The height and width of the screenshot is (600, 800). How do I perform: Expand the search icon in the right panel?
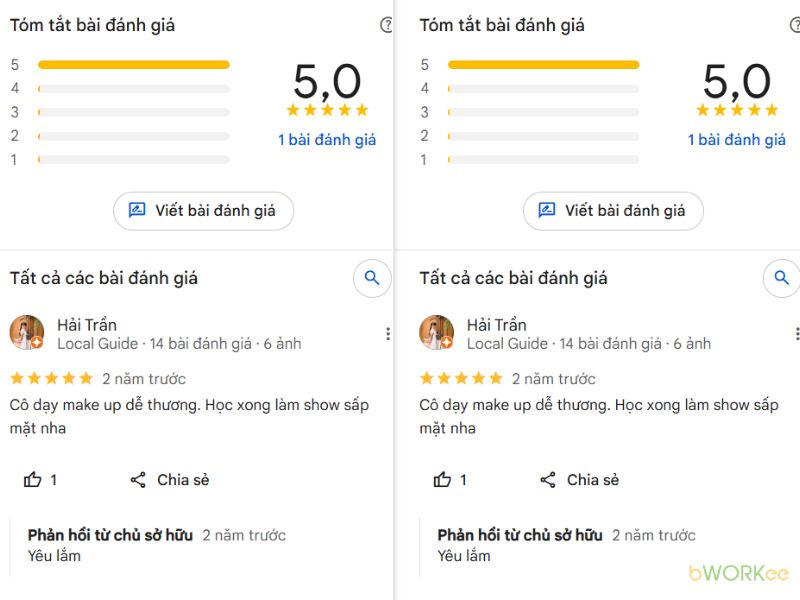pyautogui.click(x=781, y=278)
